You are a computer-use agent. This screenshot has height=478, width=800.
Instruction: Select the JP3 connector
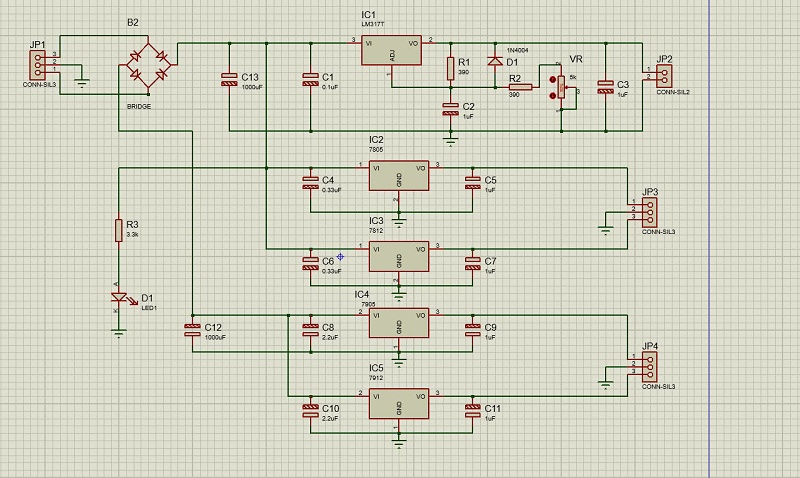649,212
